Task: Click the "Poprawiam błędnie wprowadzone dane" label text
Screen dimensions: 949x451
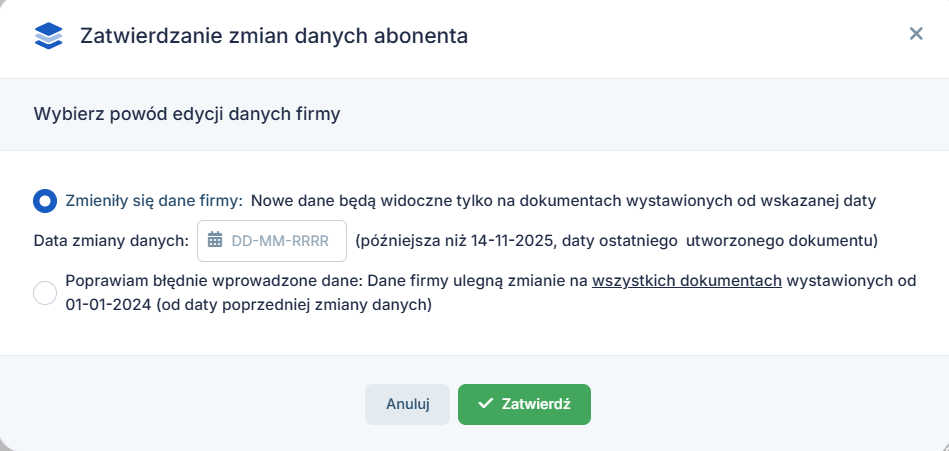Action: (207, 281)
